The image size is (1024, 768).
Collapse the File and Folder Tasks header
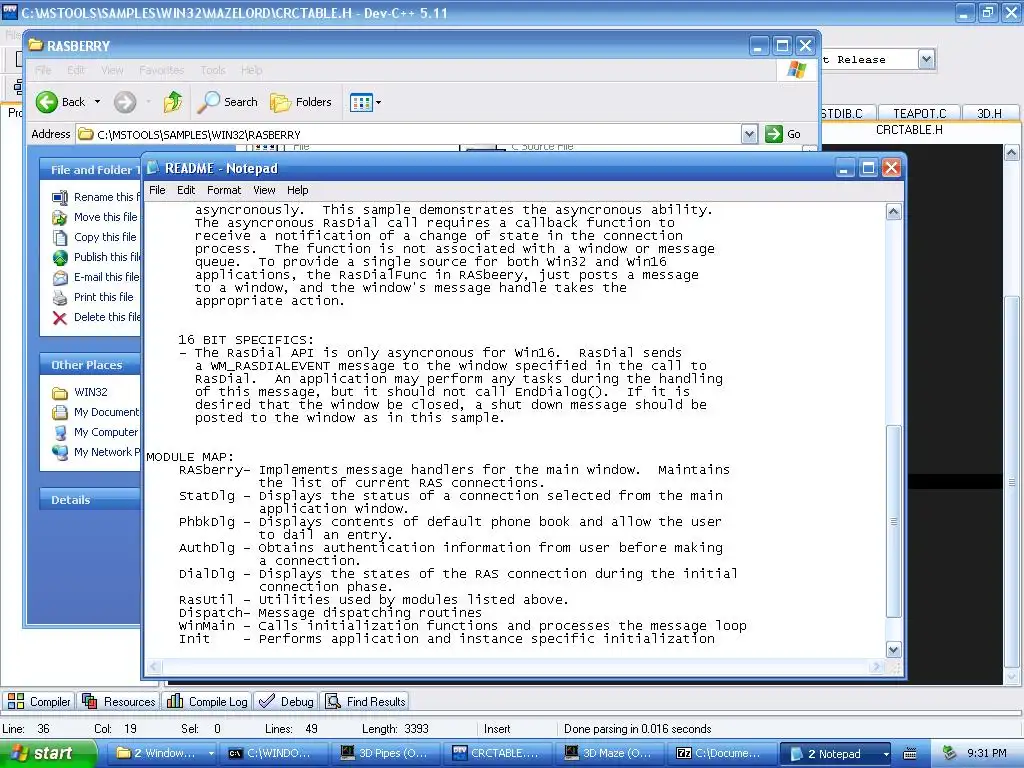coord(89,169)
